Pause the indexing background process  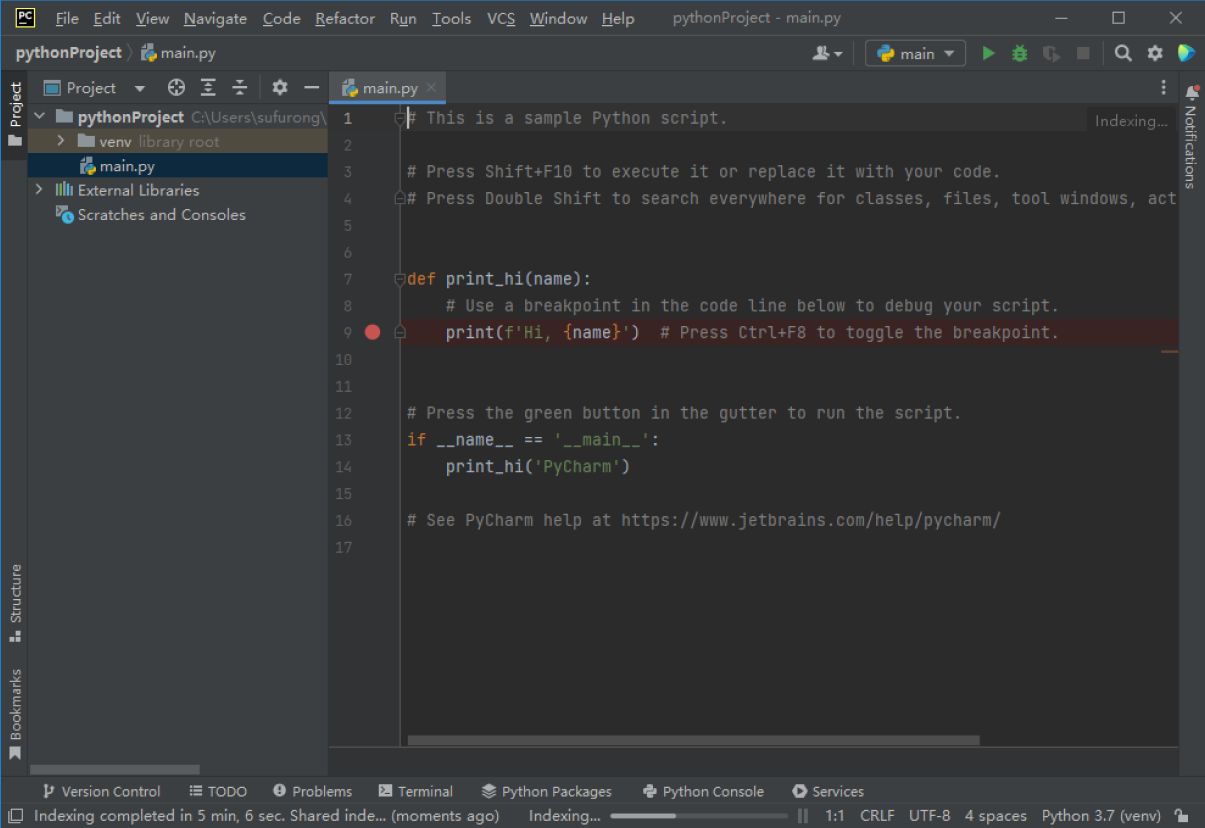point(802,816)
